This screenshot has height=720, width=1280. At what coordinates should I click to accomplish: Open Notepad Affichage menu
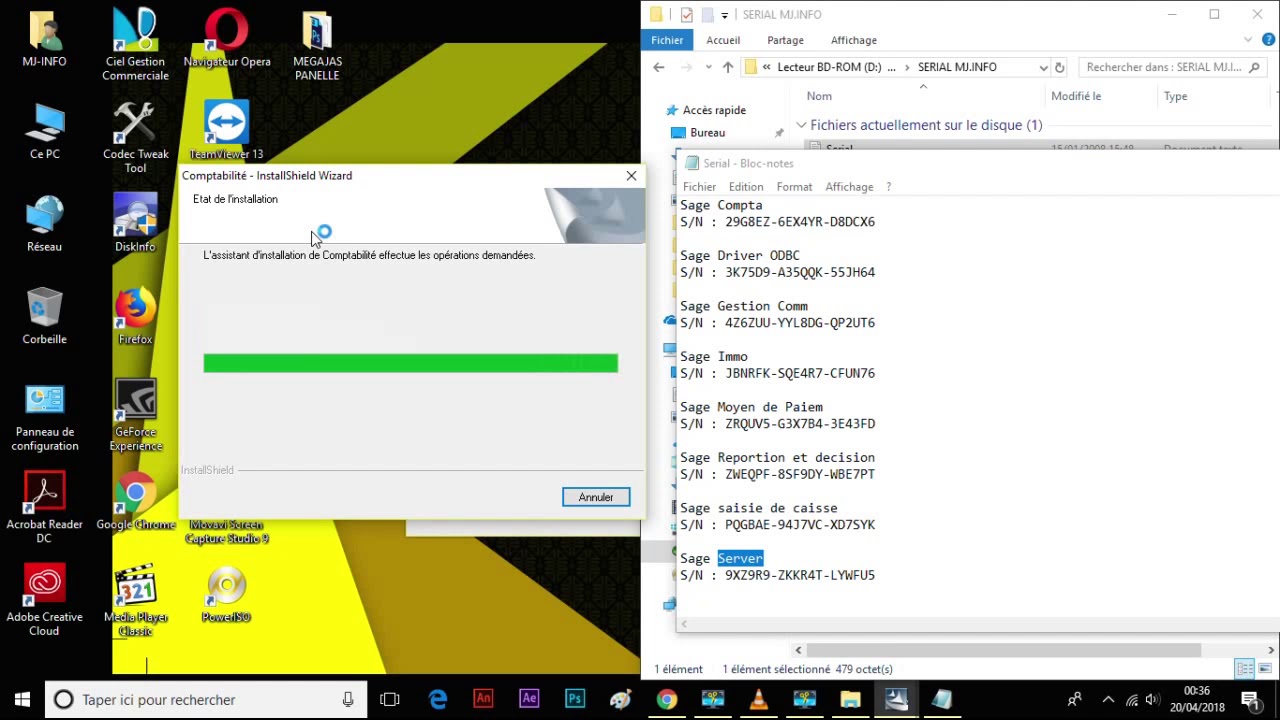click(849, 187)
